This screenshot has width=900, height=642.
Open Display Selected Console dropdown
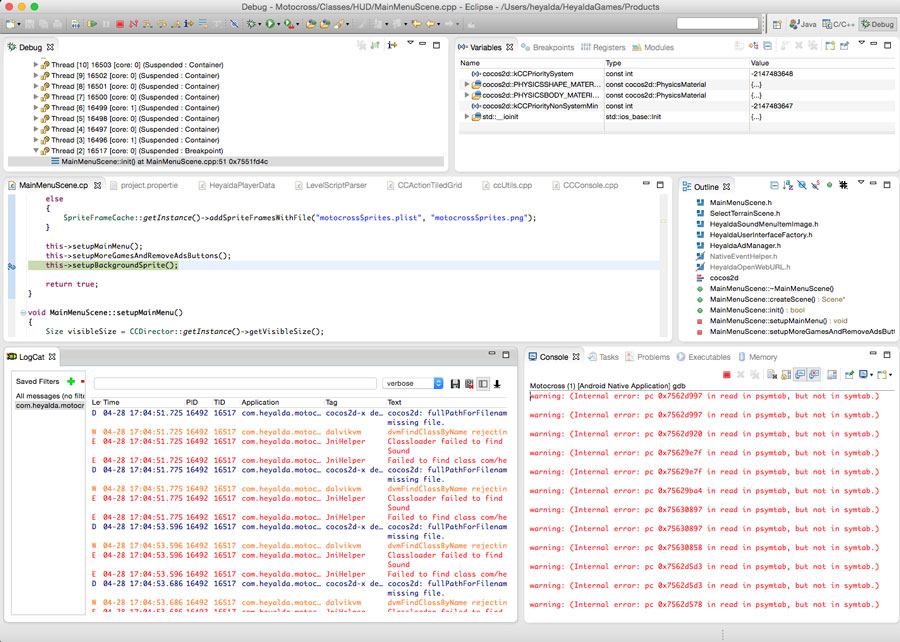click(x=872, y=375)
